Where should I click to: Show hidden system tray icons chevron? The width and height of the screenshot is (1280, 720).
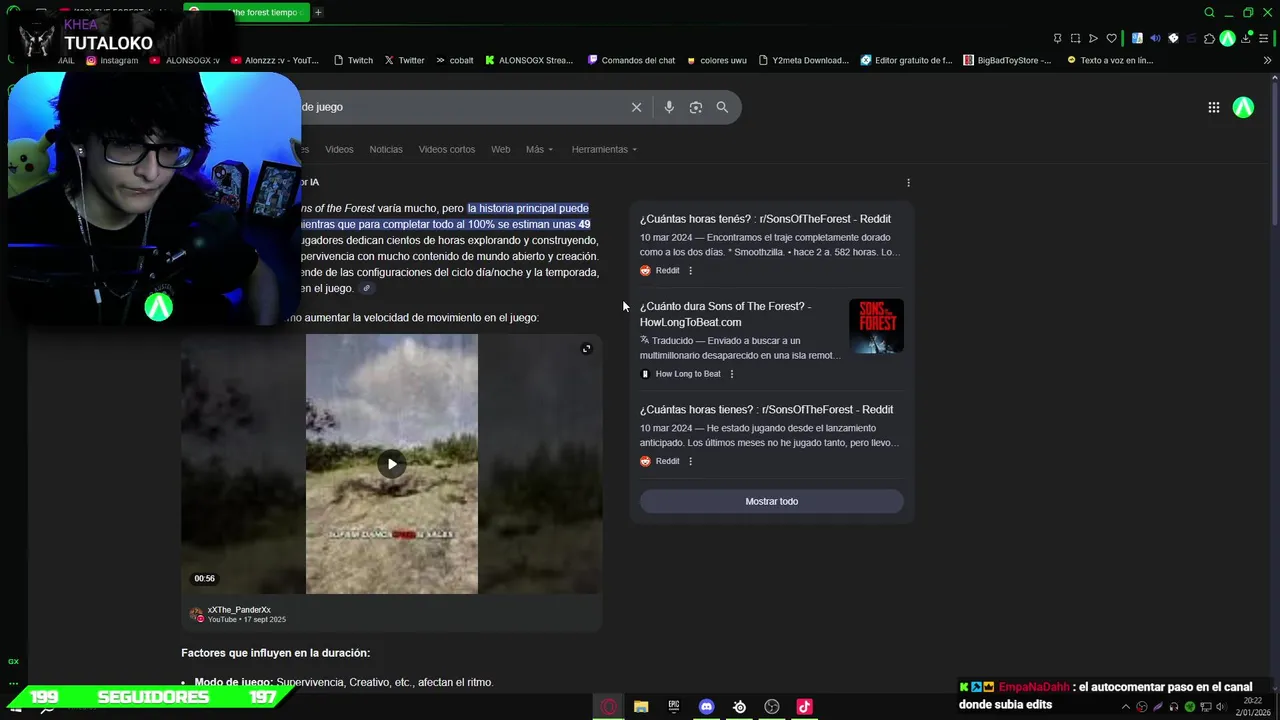1126,707
